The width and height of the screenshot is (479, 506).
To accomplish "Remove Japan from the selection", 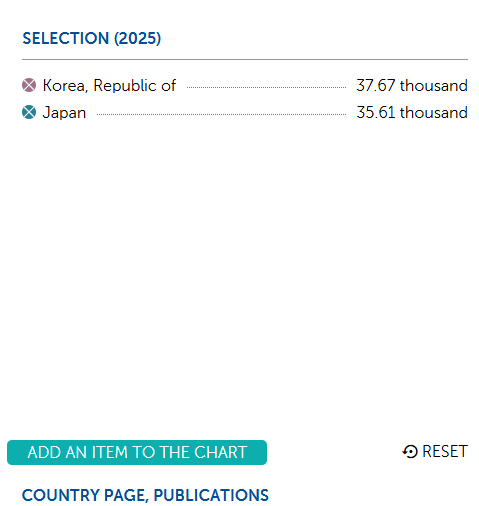I will [x=29, y=112].
